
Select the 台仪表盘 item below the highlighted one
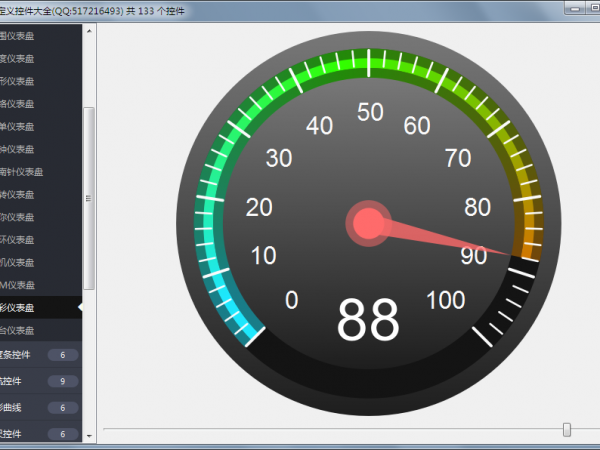(20, 330)
